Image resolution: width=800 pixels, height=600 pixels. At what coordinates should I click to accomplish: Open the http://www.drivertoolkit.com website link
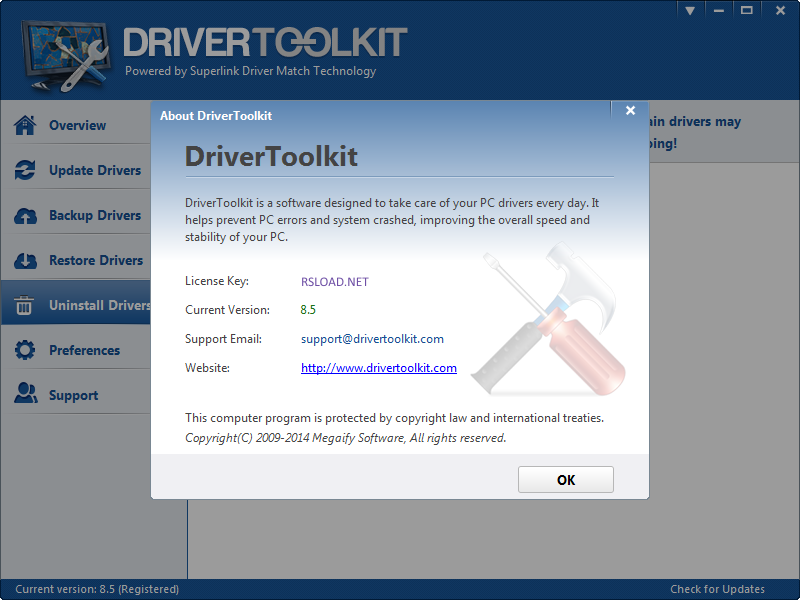379,368
